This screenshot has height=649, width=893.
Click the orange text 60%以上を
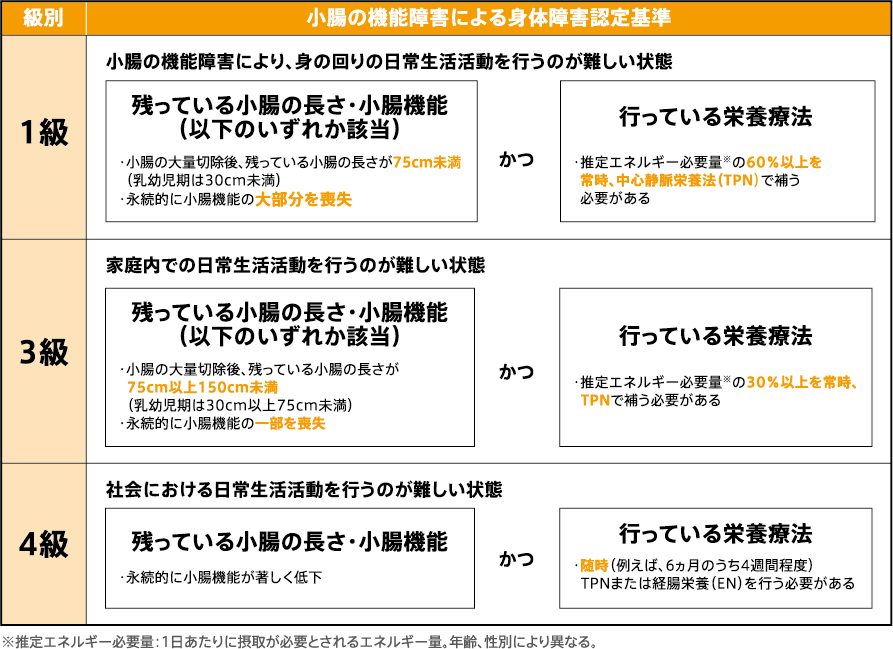[784, 162]
